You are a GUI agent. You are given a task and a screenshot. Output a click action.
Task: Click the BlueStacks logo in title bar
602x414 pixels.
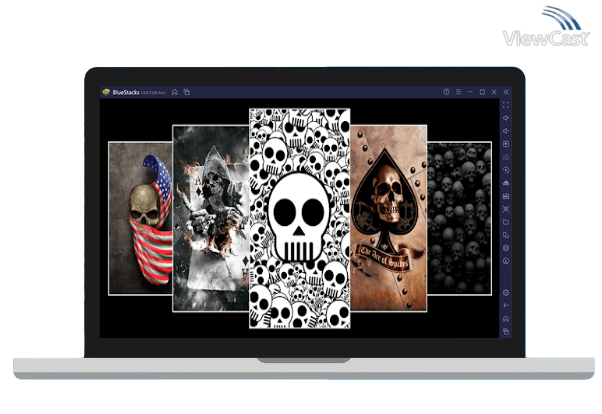(x=106, y=92)
